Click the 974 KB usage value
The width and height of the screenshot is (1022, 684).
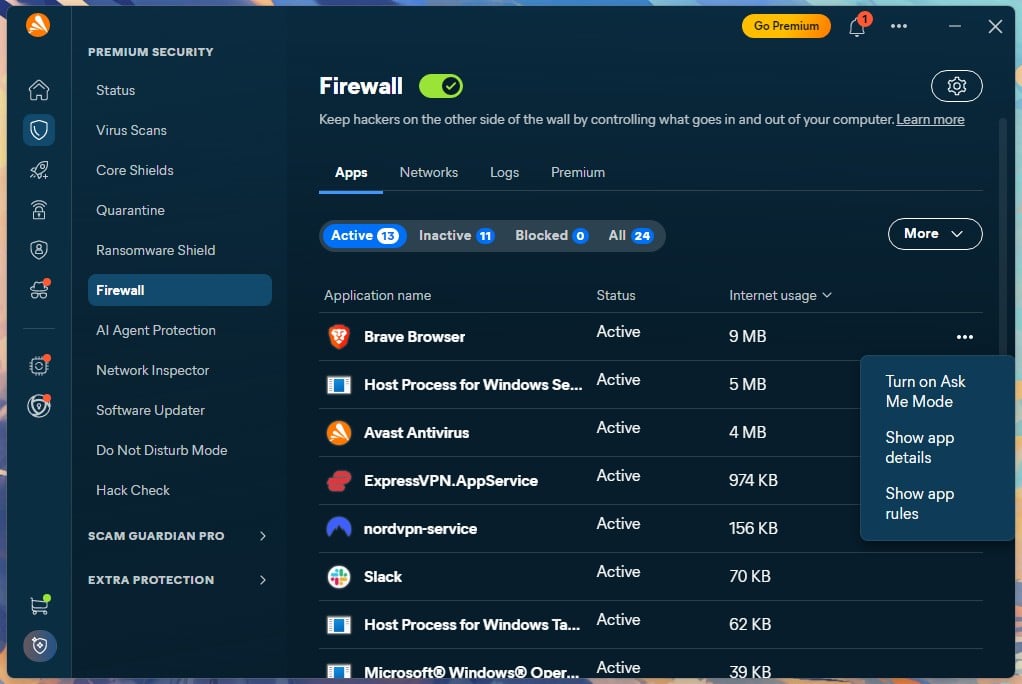[753, 481]
